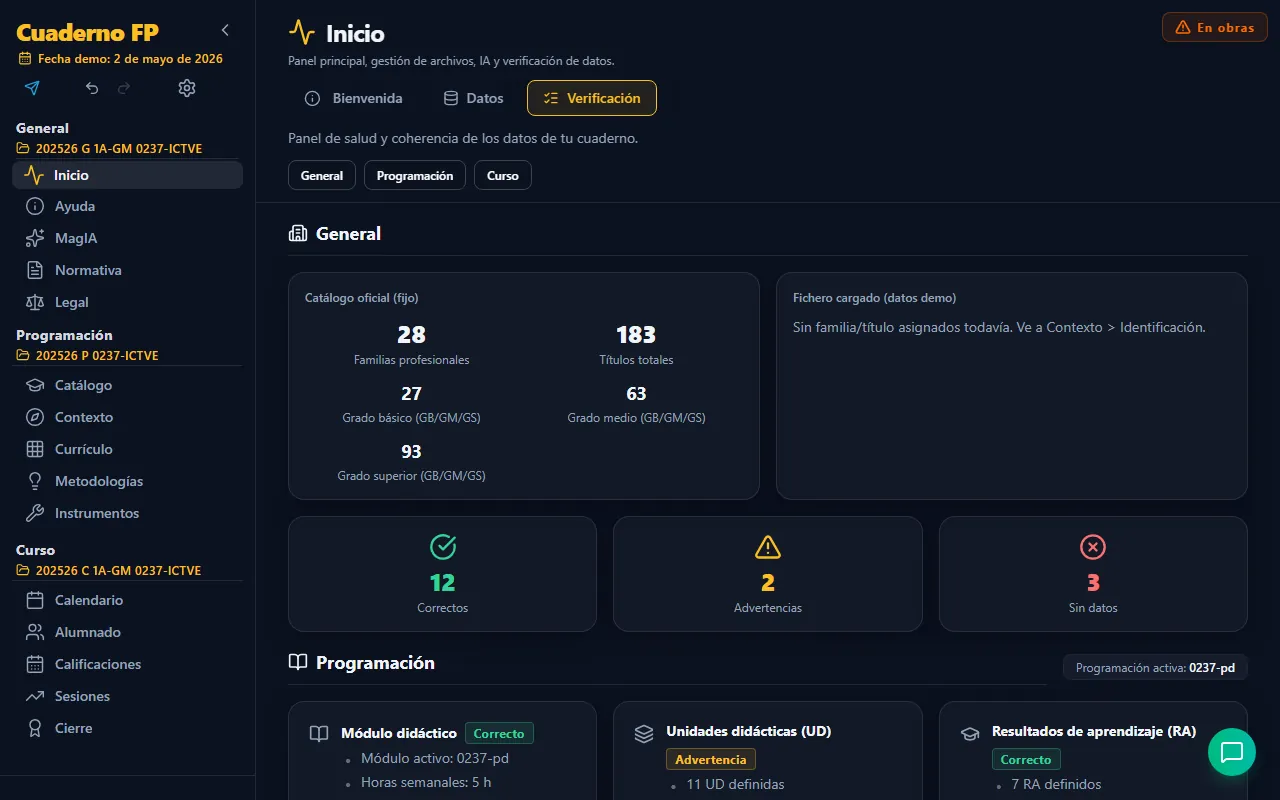Open MagIA in the sidebar
Viewport: 1280px width, 800px height.
coord(127,238)
